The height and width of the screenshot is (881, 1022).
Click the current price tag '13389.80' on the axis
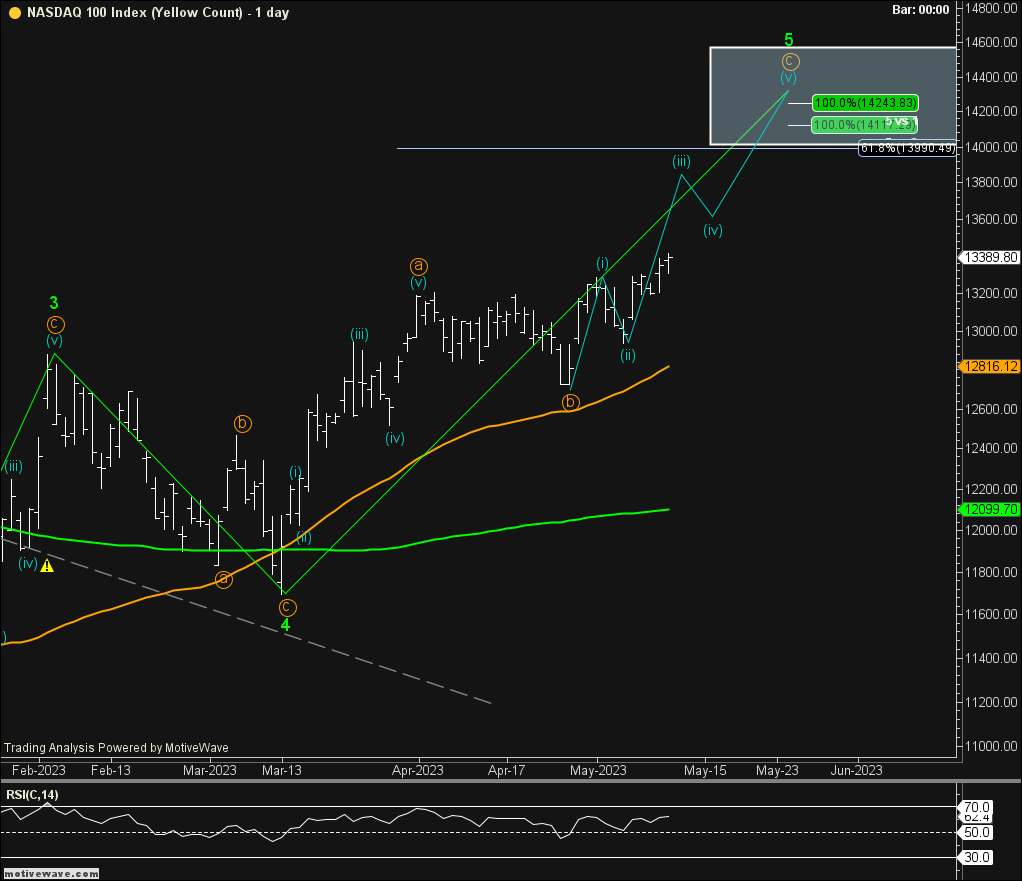pyautogui.click(x=991, y=257)
